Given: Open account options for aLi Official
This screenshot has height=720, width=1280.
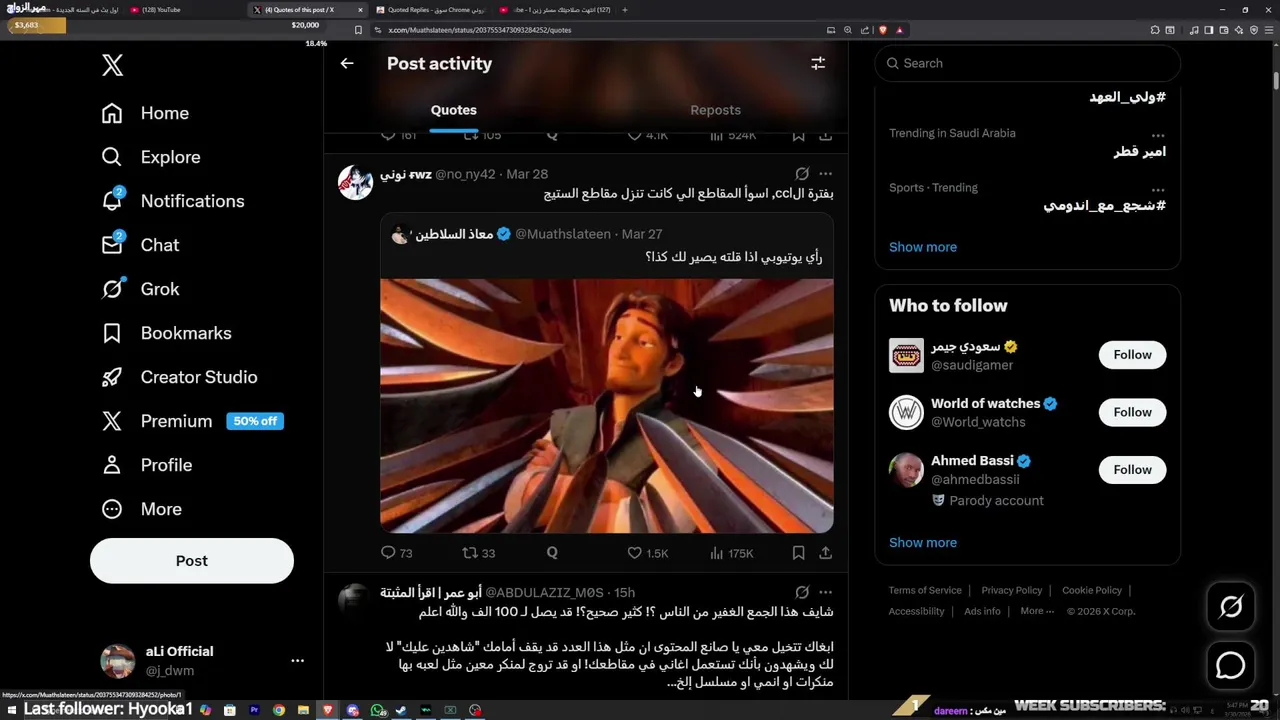Looking at the screenshot, I should [x=297, y=661].
